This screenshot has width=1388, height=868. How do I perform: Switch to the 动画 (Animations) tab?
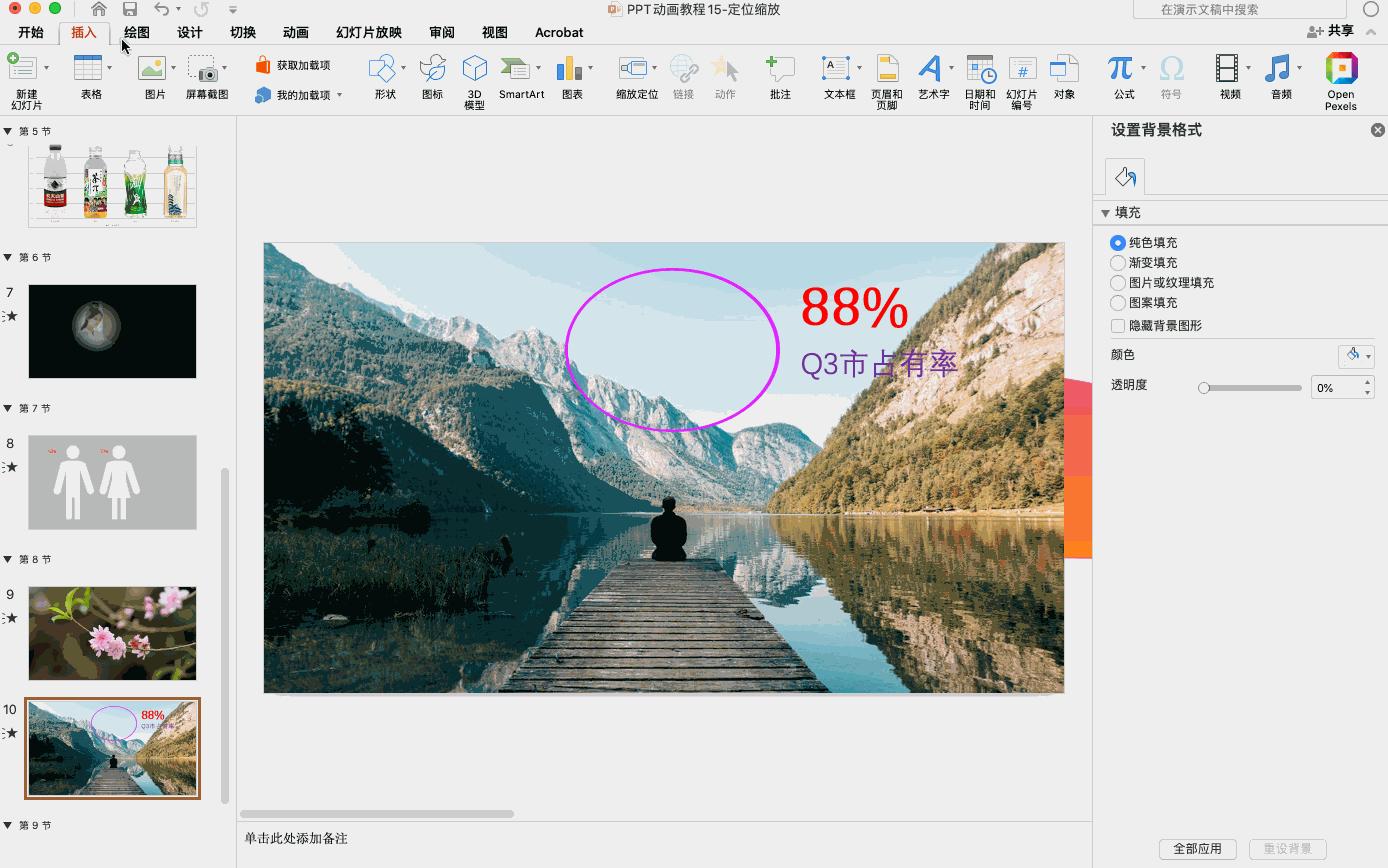[x=295, y=33]
